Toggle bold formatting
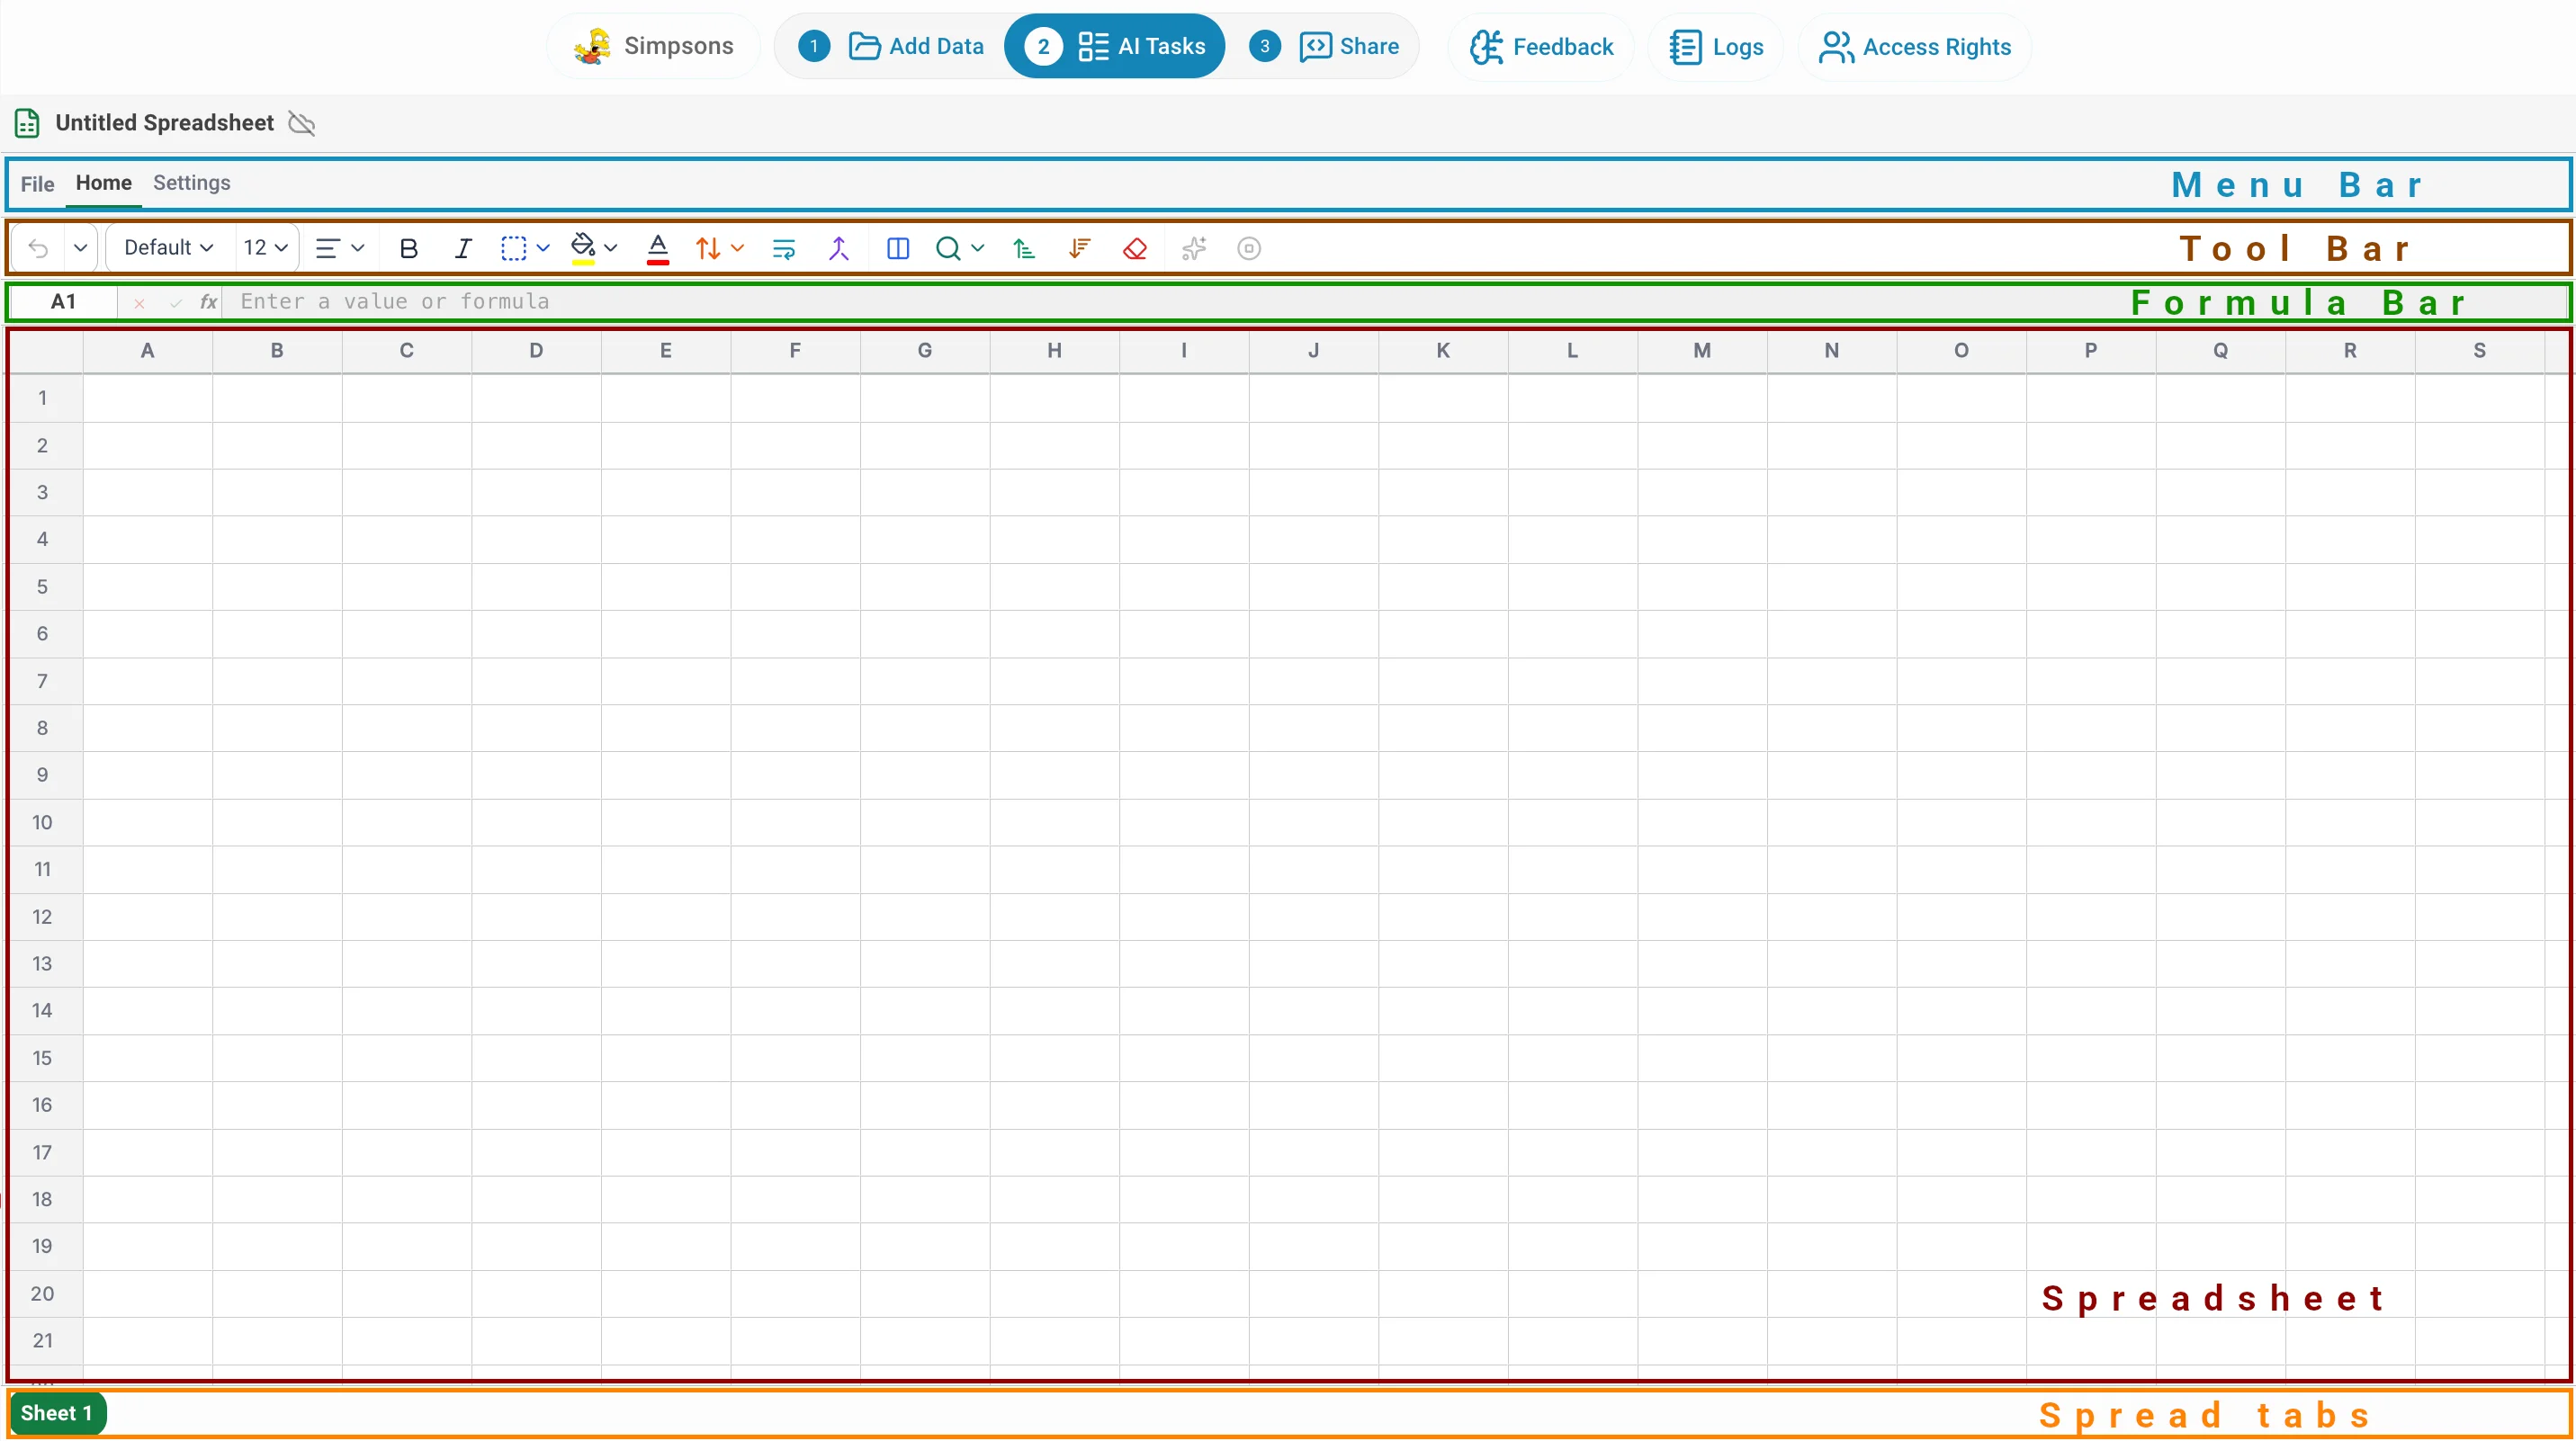This screenshot has width=2576, height=1441. tap(408, 248)
